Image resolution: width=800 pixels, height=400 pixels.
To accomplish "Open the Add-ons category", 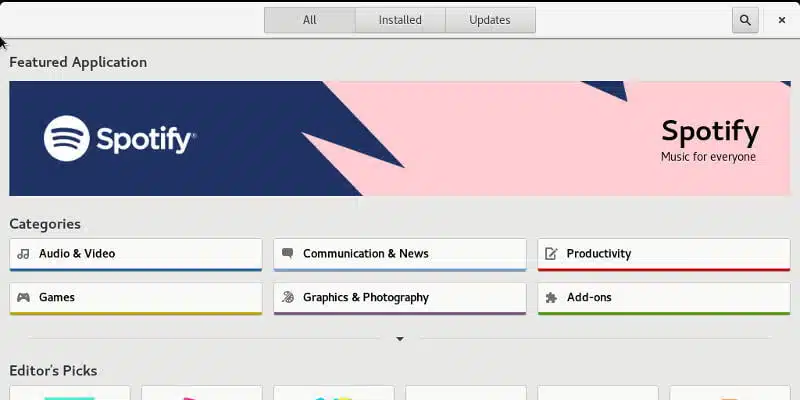I will click(664, 298).
